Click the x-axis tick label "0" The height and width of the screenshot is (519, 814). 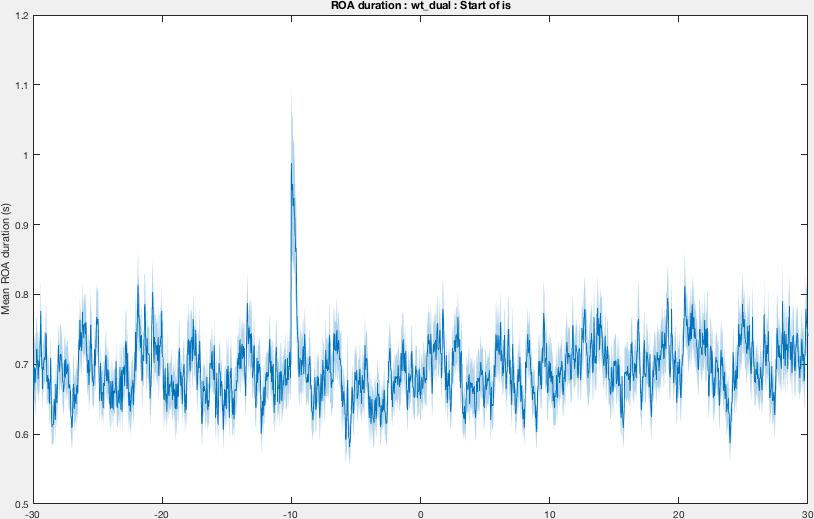(x=420, y=514)
